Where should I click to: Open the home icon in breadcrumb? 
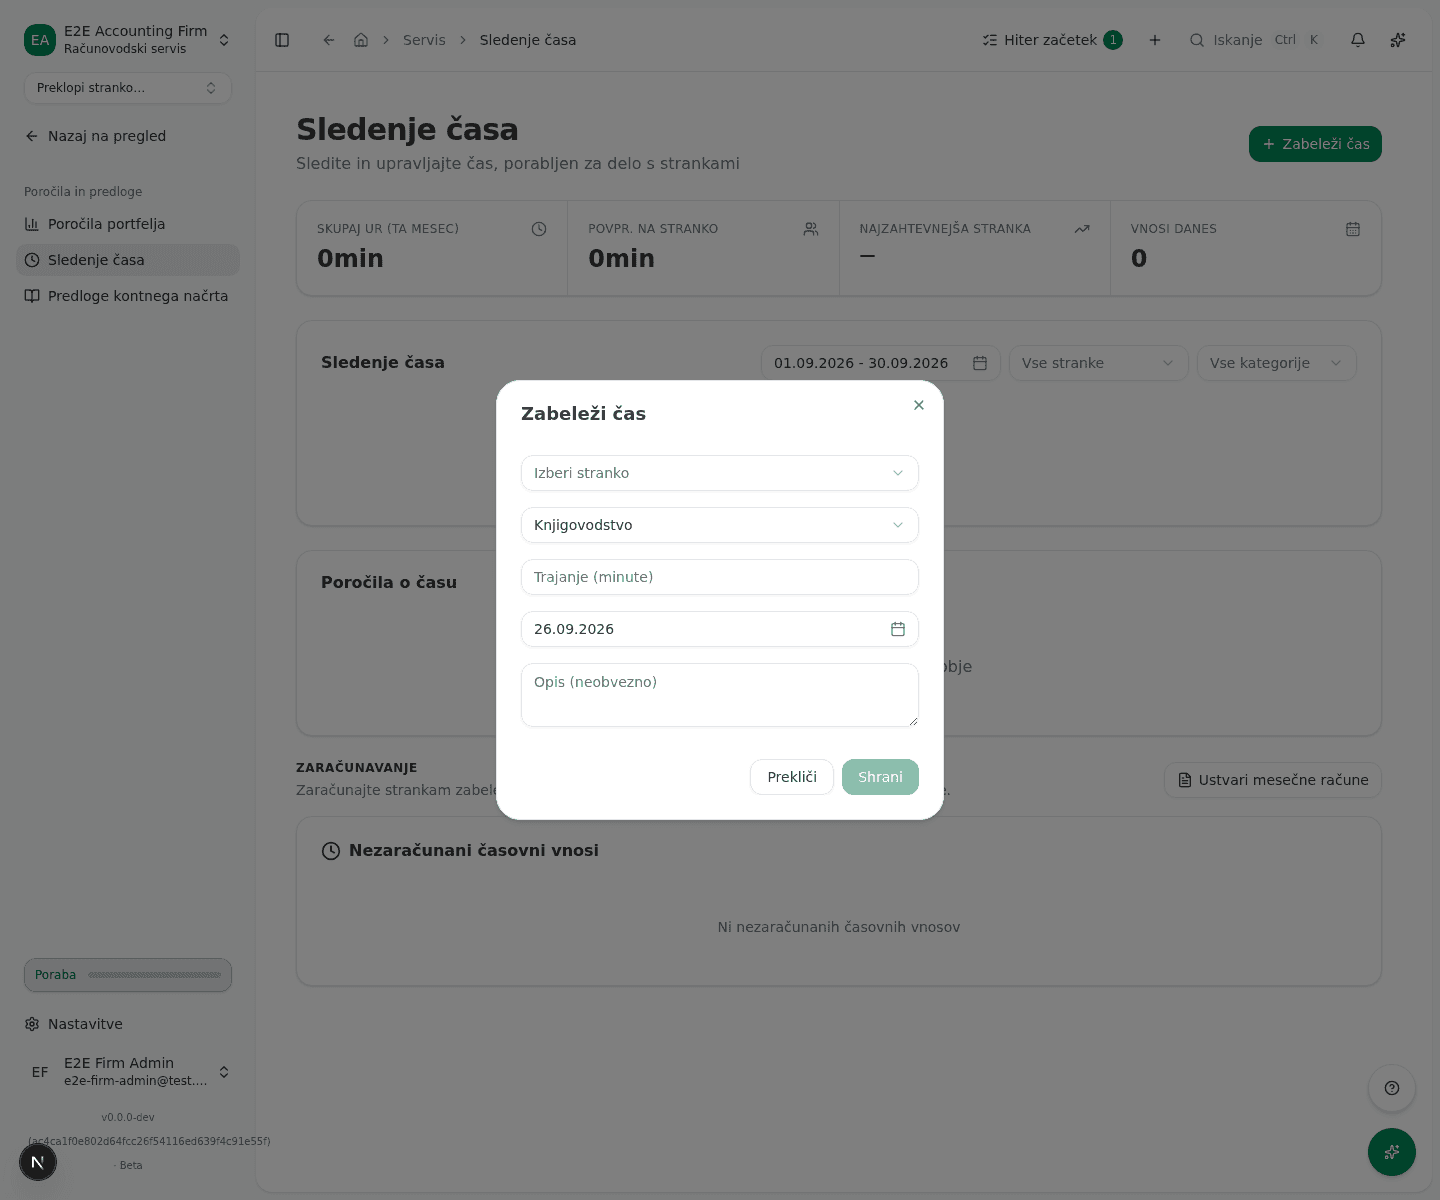(361, 40)
